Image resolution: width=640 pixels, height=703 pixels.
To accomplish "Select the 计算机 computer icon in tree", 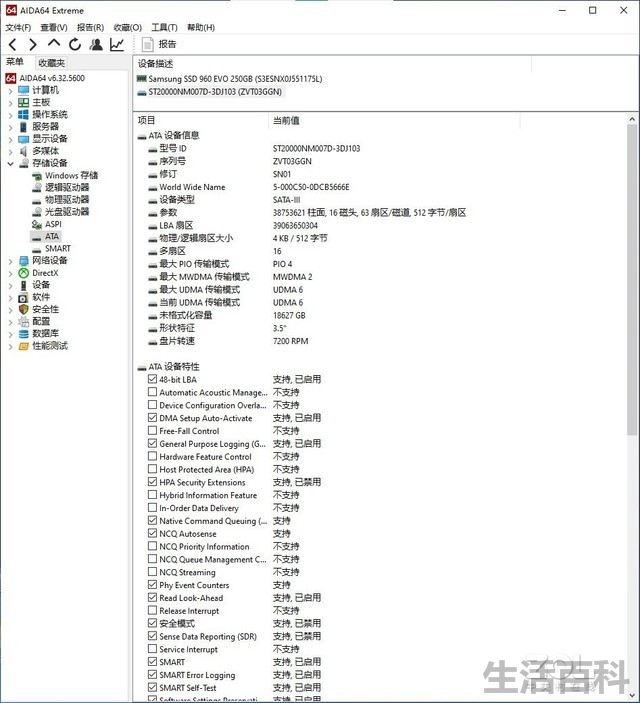I will [x=24, y=90].
